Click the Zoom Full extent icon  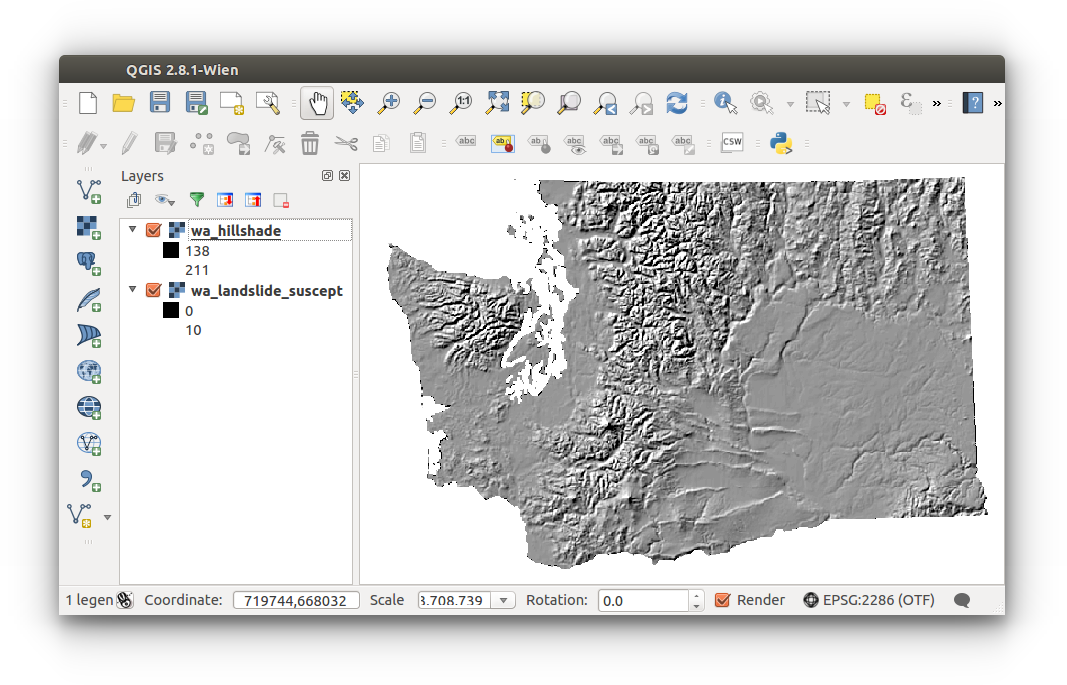pos(497,103)
